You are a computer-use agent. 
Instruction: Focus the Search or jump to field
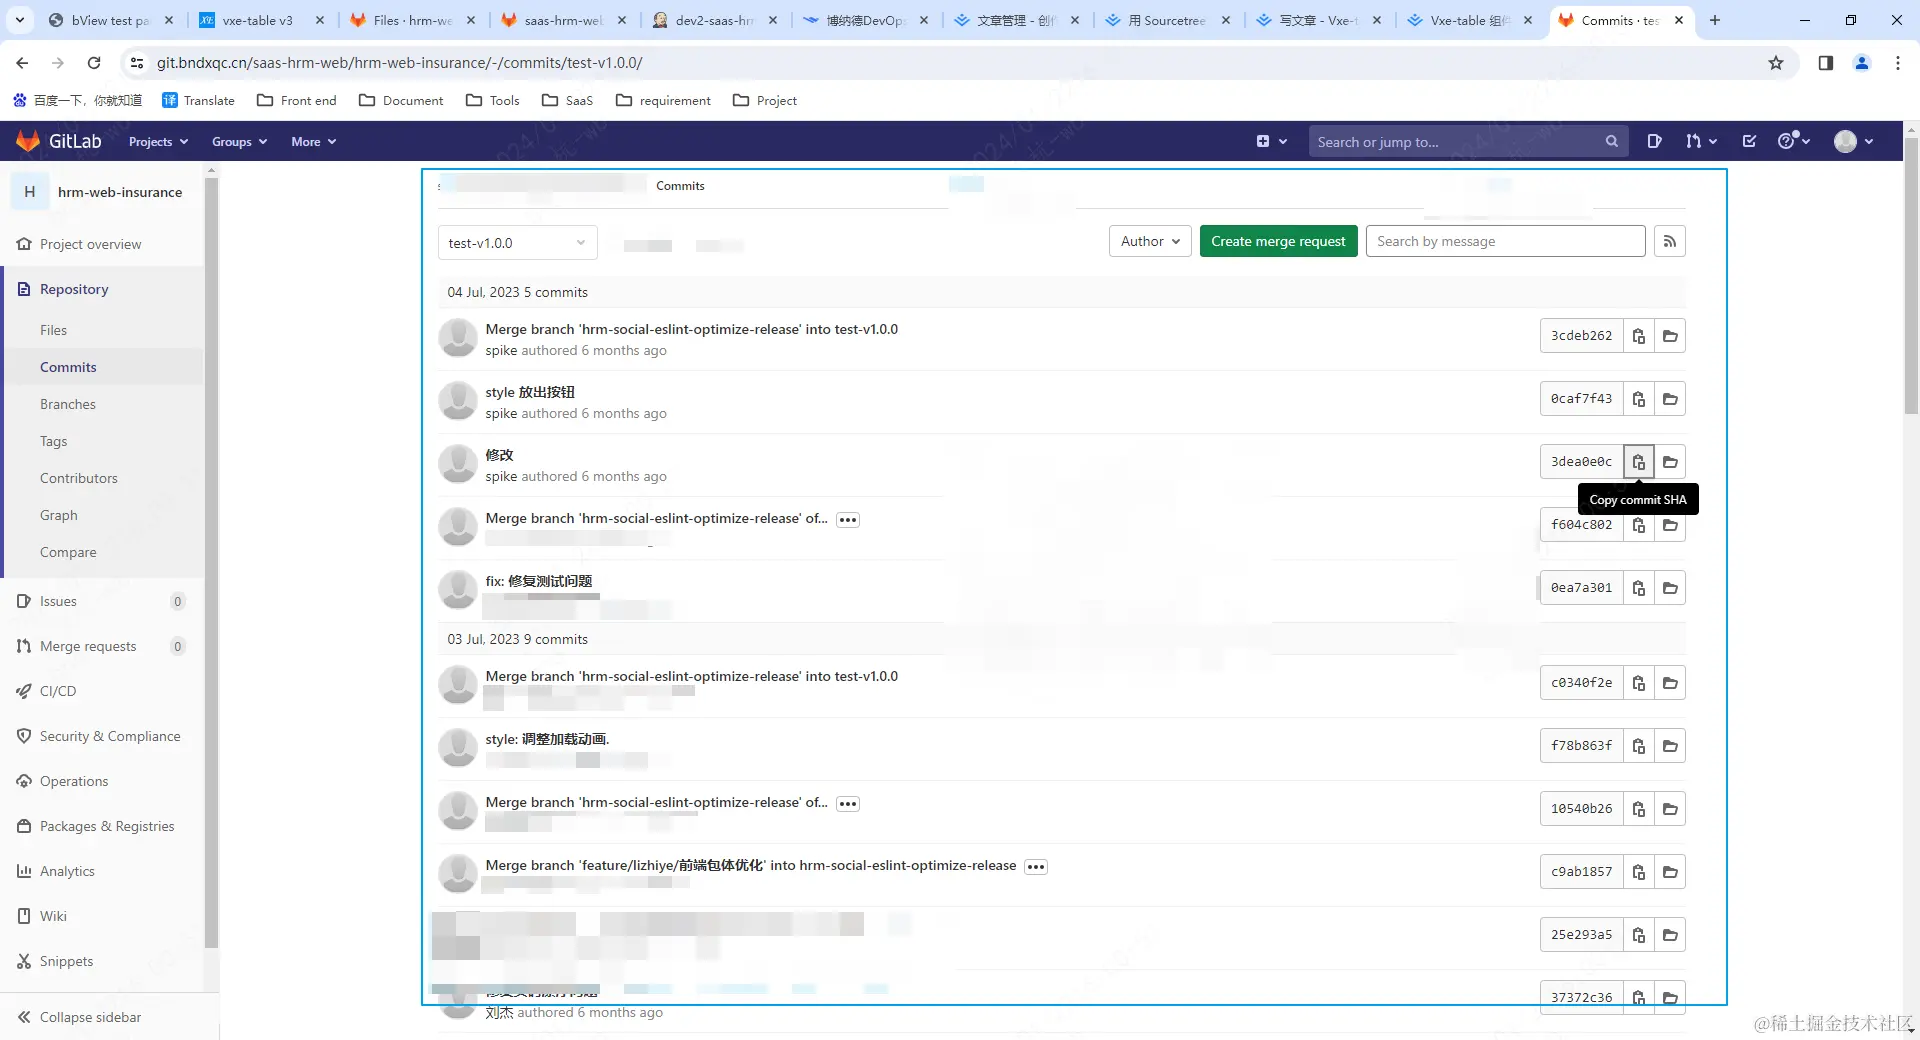pyautogui.click(x=1467, y=142)
